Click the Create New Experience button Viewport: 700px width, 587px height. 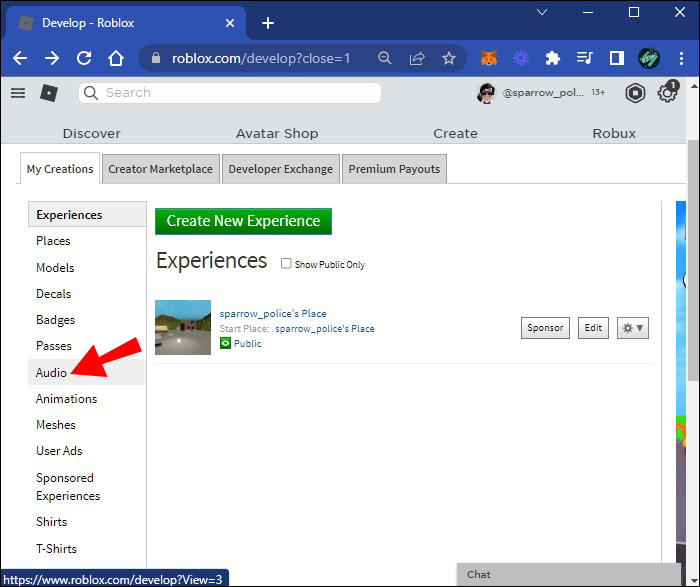click(243, 221)
